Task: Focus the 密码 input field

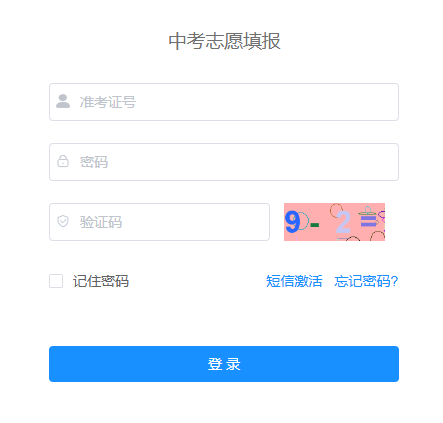Action: pos(224,162)
